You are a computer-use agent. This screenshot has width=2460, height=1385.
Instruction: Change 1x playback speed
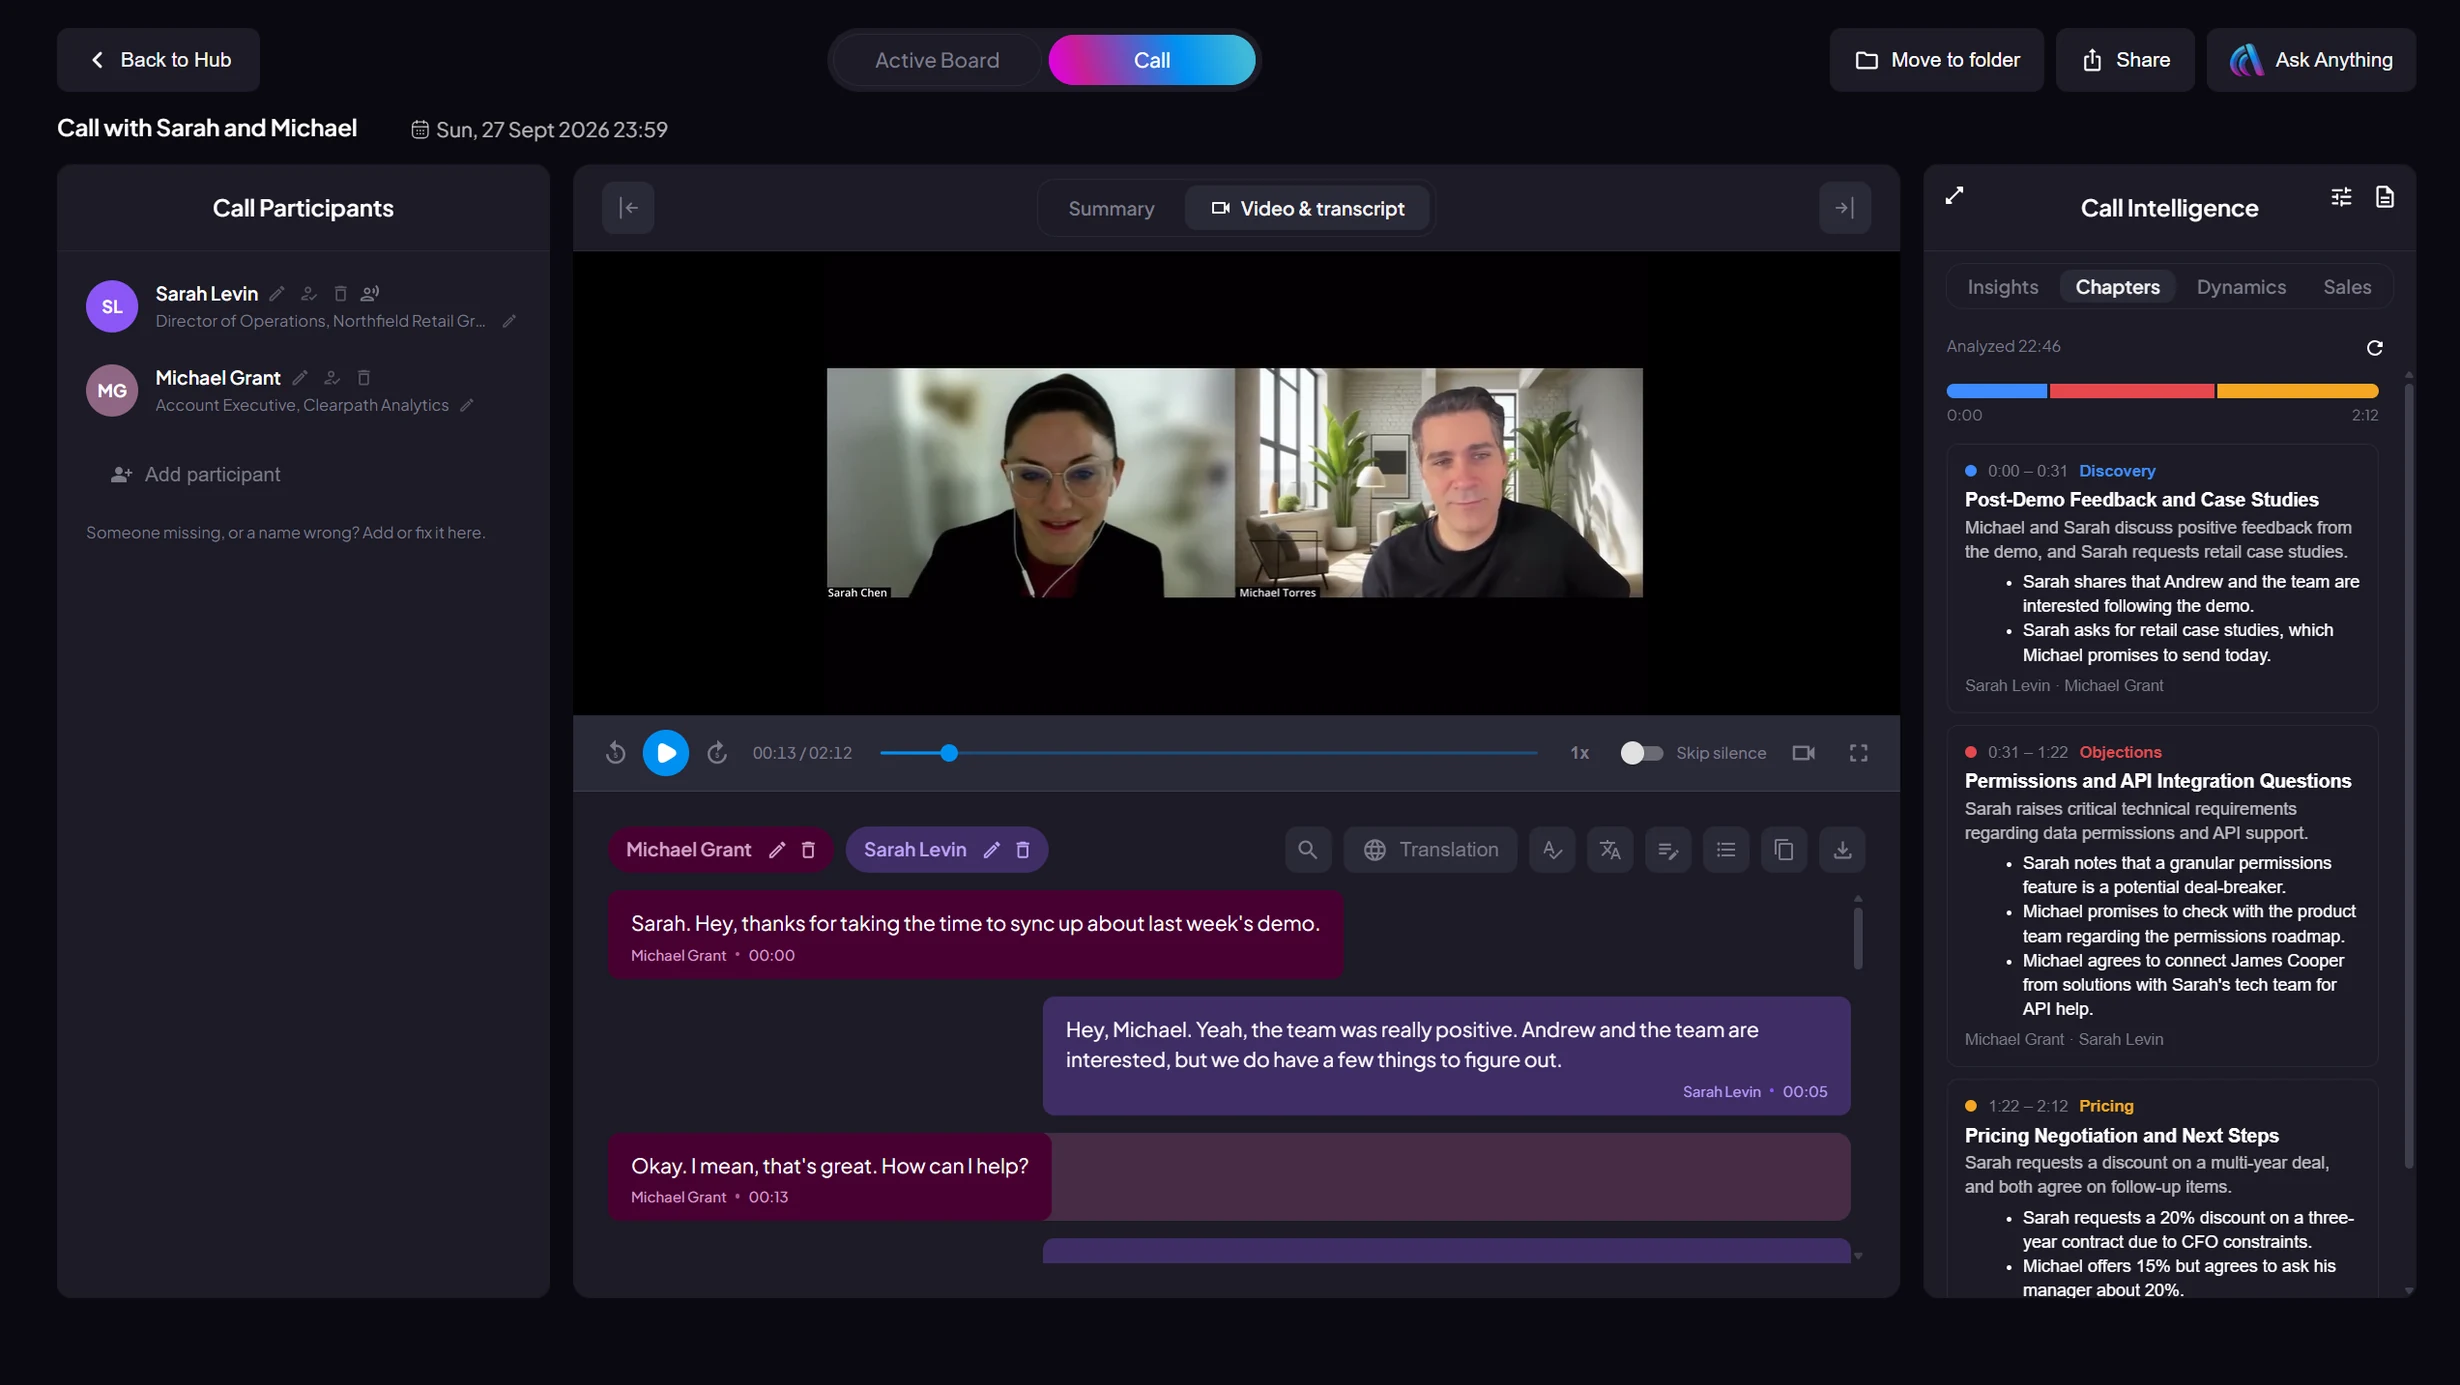coord(1580,753)
